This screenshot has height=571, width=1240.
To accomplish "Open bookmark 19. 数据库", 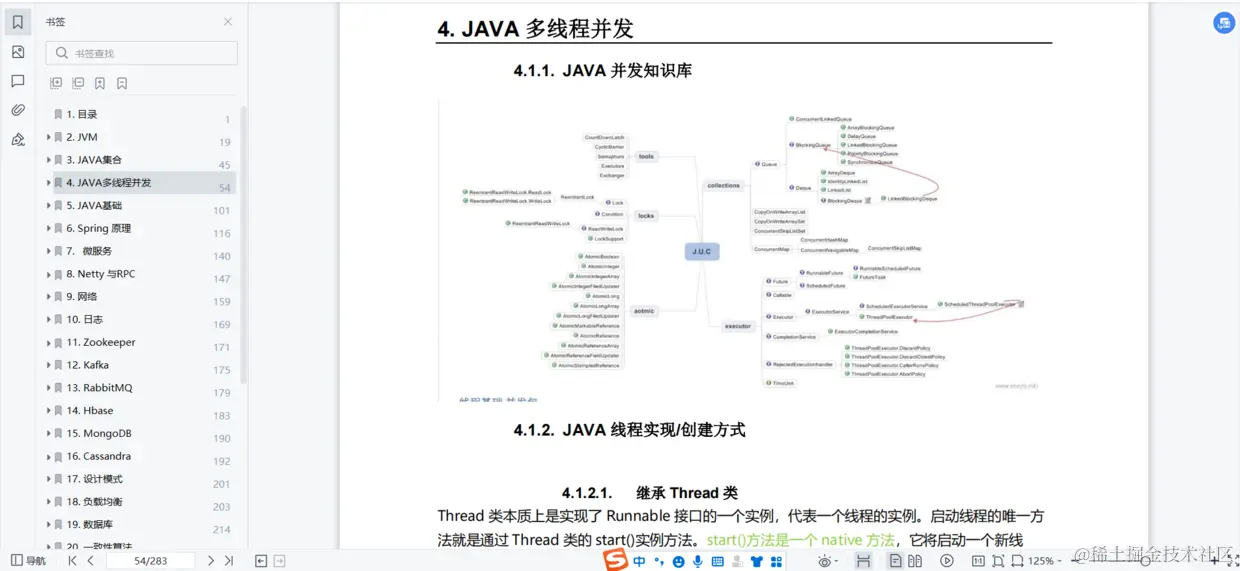I will pos(89,525).
